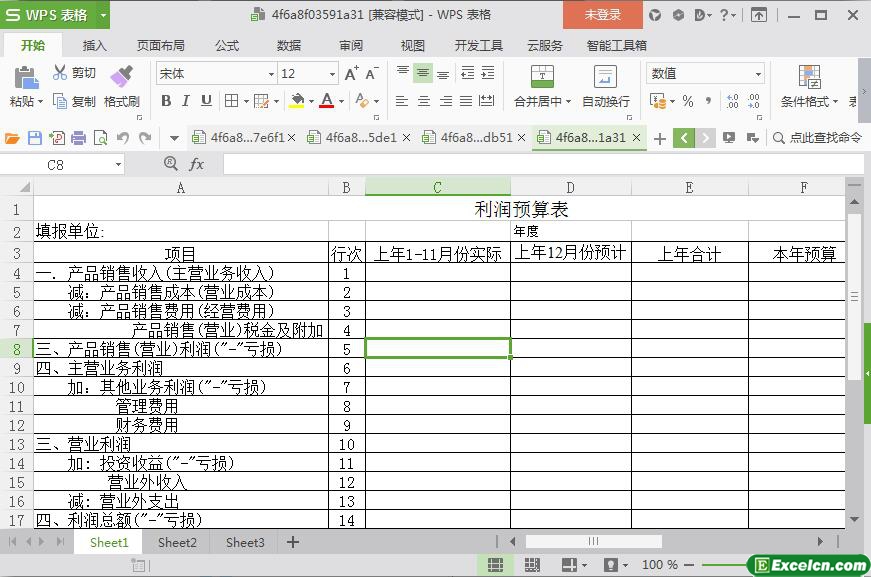Align text to top of cell
Screen dimensions: 871x577
[x=403, y=73]
